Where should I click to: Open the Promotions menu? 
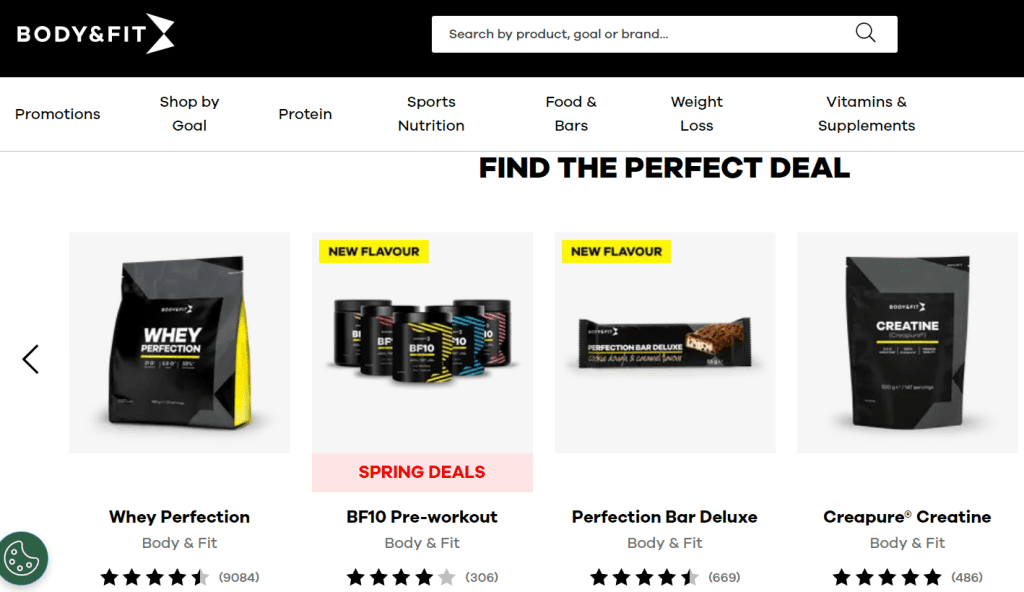point(57,114)
